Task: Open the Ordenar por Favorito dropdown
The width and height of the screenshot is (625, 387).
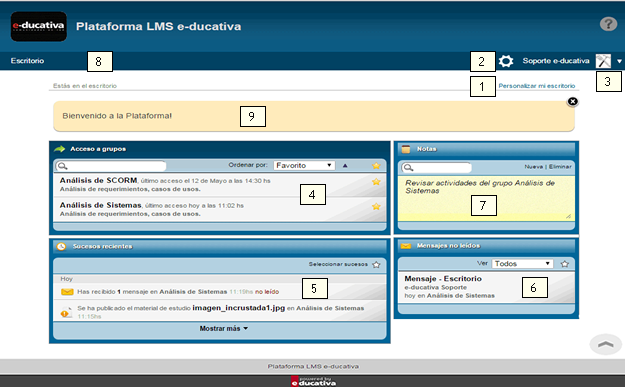Action: [x=304, y=165]
